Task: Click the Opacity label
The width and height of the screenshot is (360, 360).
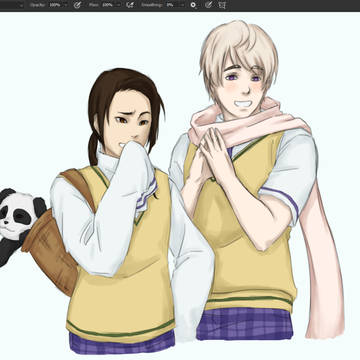Action: point(38,5)
